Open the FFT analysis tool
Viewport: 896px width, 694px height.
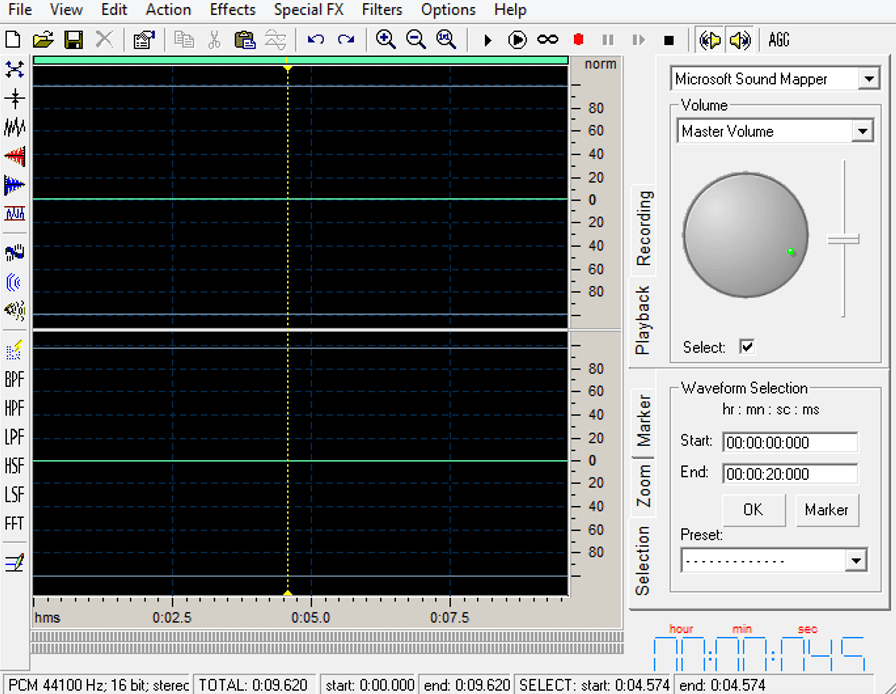click(14, 523)
